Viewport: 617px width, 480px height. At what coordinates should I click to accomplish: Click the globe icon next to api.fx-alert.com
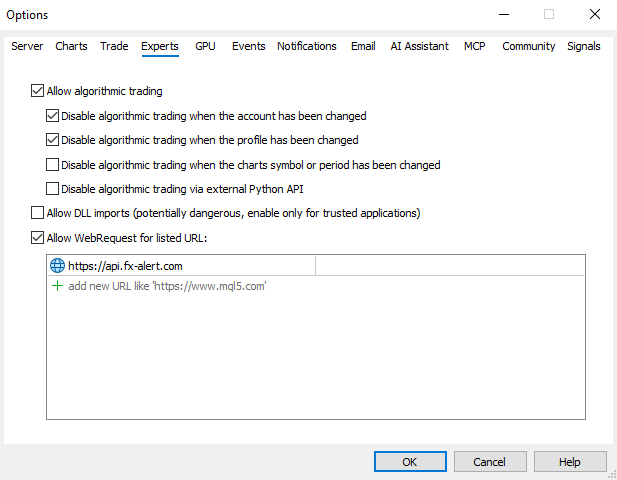[57, 266]
